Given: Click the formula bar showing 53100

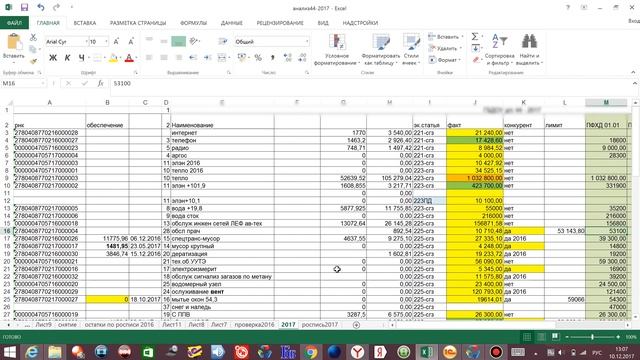Looking at the screenshot, I should (x=369, y=83).
